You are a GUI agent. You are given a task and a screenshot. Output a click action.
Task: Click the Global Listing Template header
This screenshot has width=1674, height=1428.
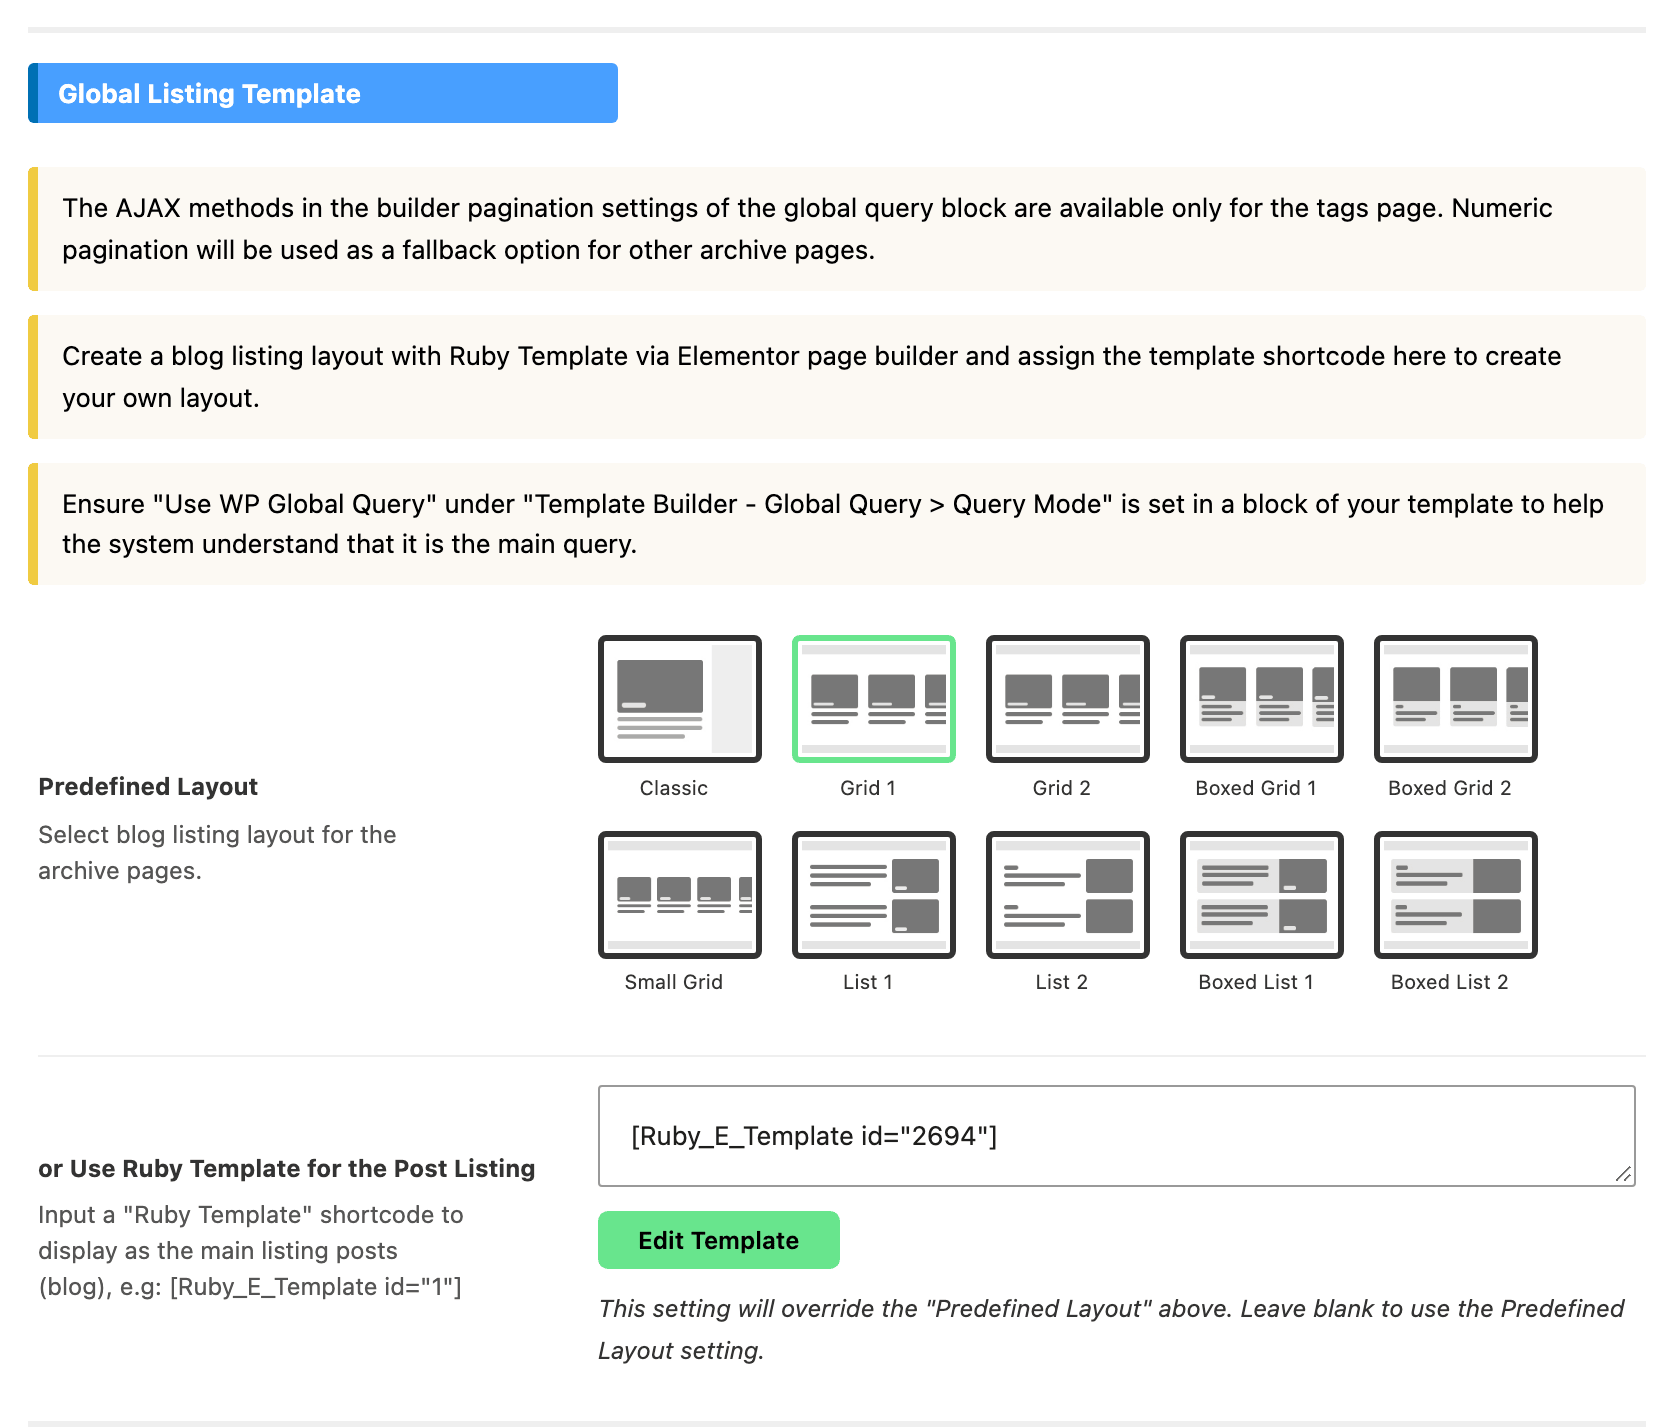(x=323, y=93)
